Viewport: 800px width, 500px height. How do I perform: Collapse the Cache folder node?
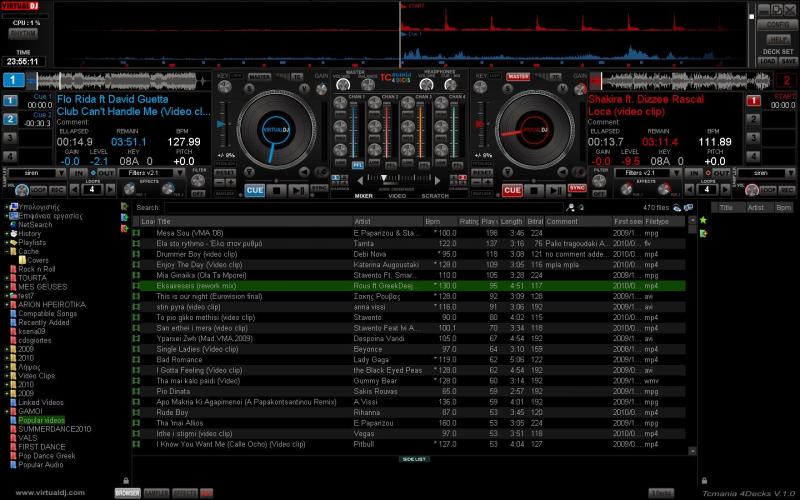click(7, 252)
